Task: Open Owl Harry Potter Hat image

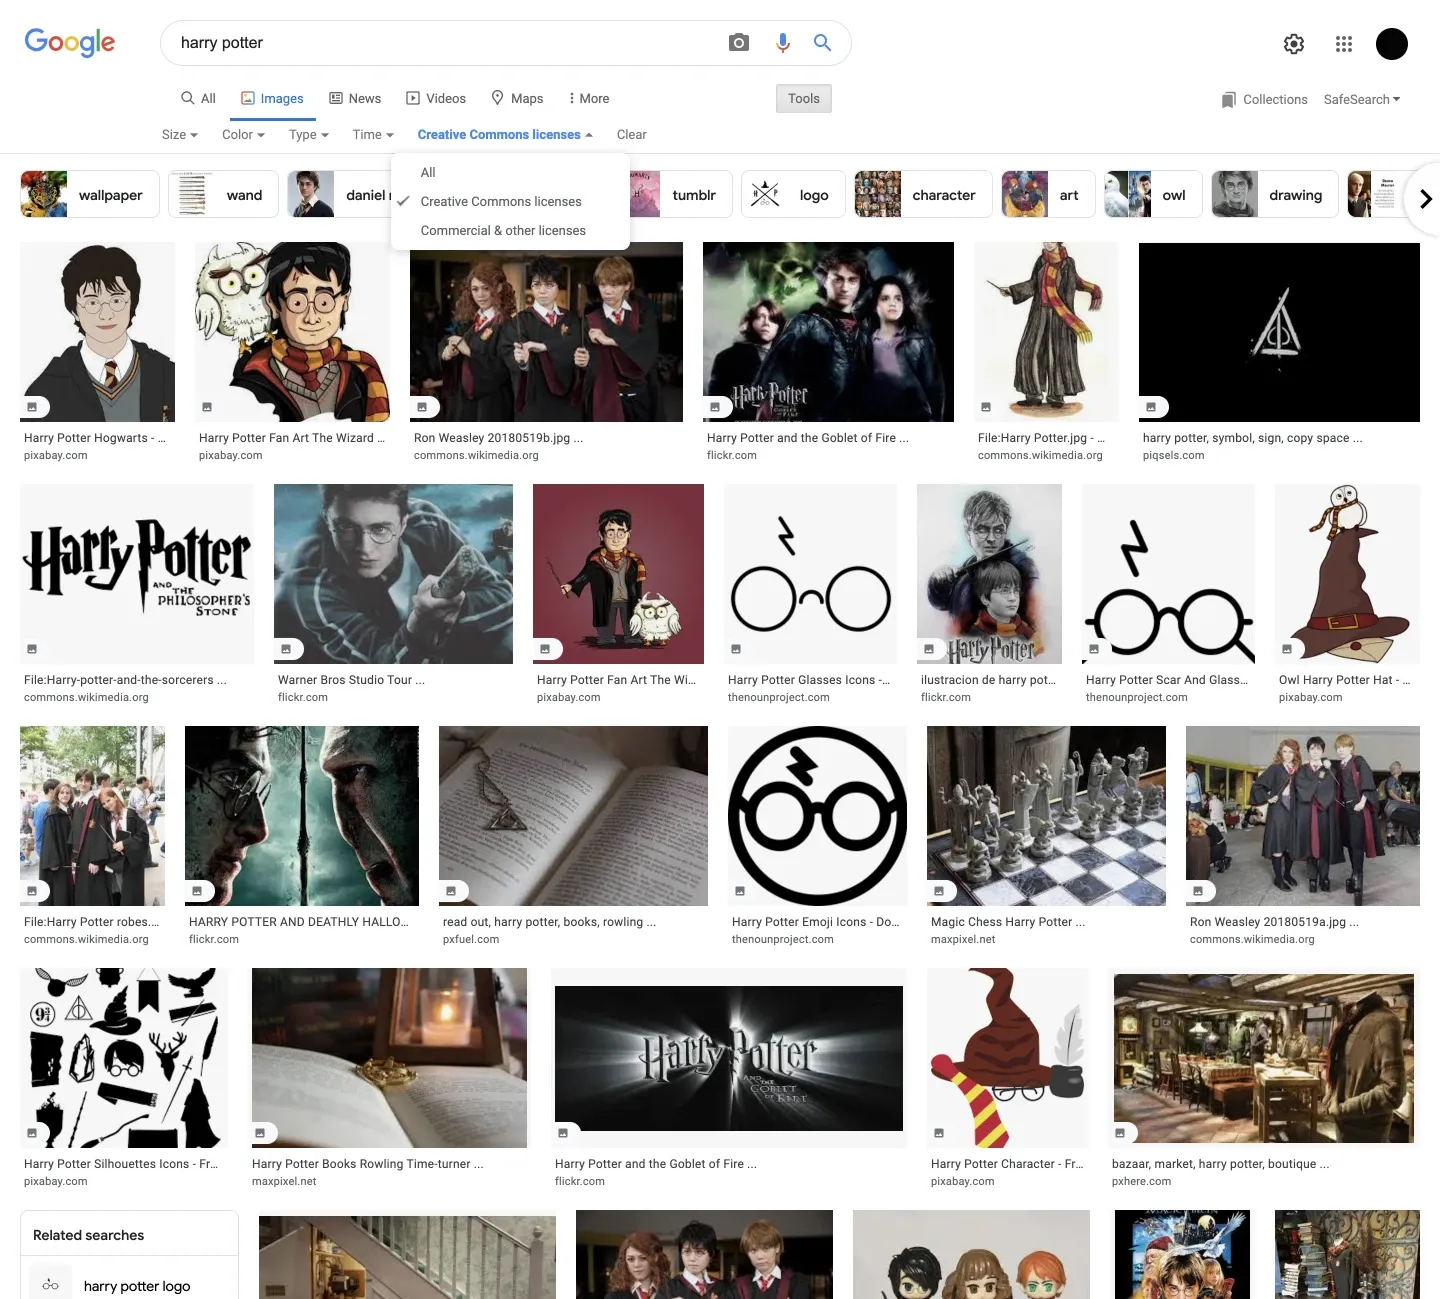Action: pos(1347,573)
